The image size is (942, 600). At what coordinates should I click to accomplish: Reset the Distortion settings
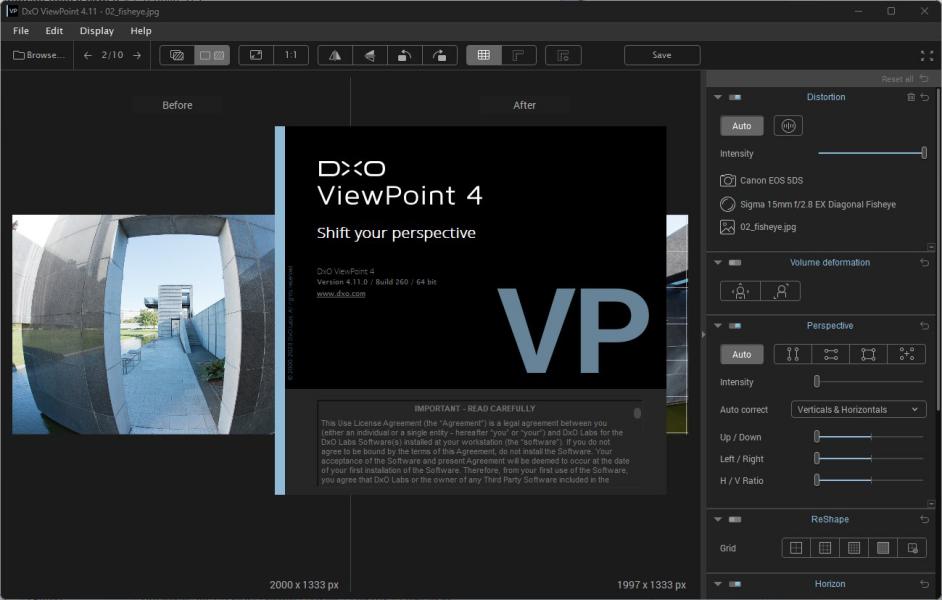click(x=925, y=97)
